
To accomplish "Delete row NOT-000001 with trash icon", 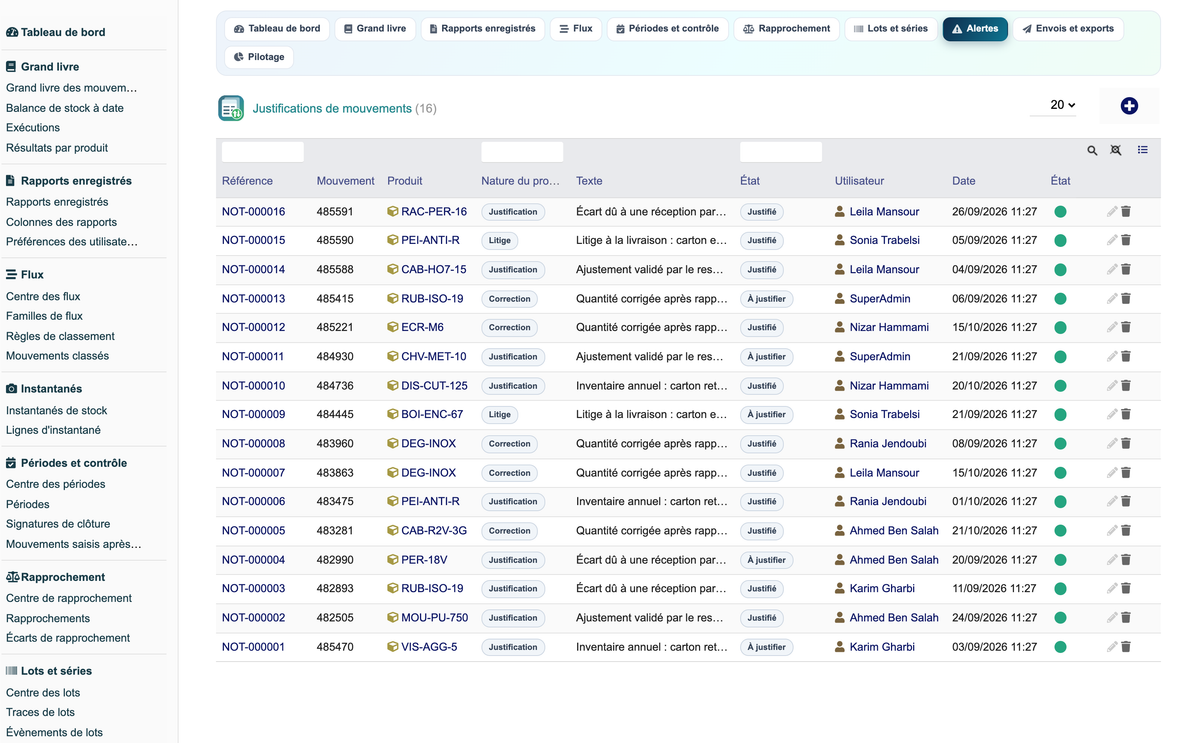I will pos(1126,647).
